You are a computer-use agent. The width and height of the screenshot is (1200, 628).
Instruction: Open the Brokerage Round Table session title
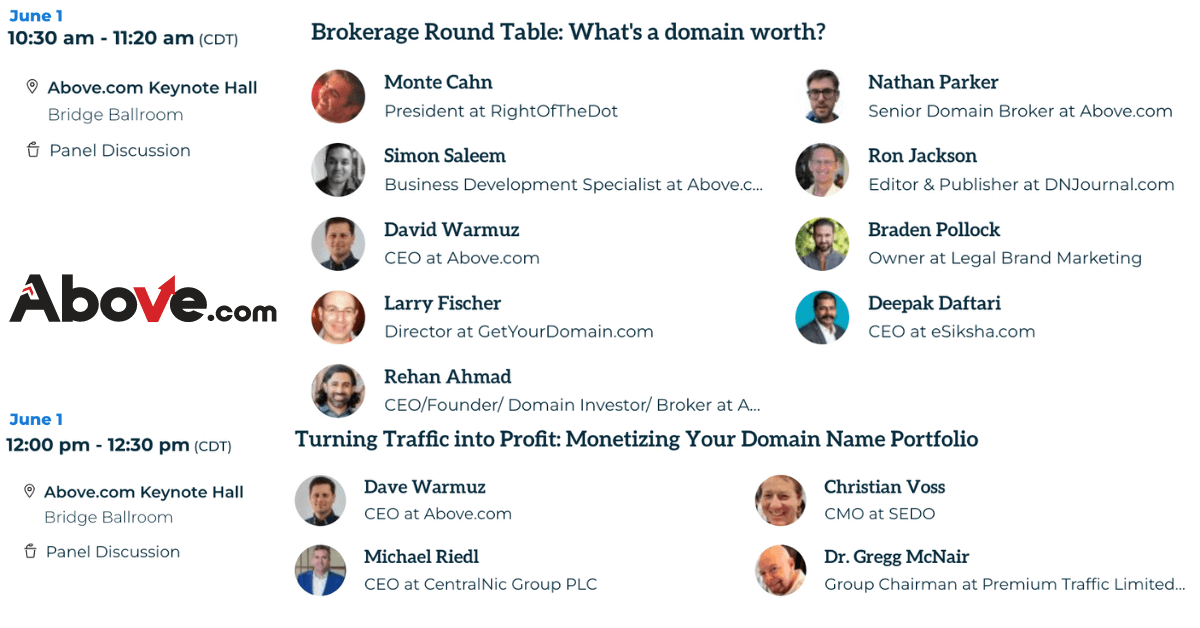coord(568,32)
